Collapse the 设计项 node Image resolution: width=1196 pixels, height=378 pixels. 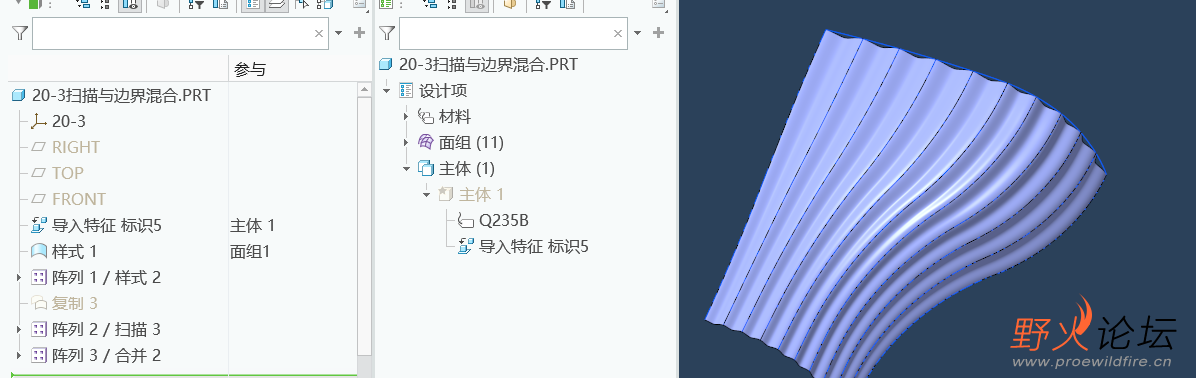(x=387, y=91)
